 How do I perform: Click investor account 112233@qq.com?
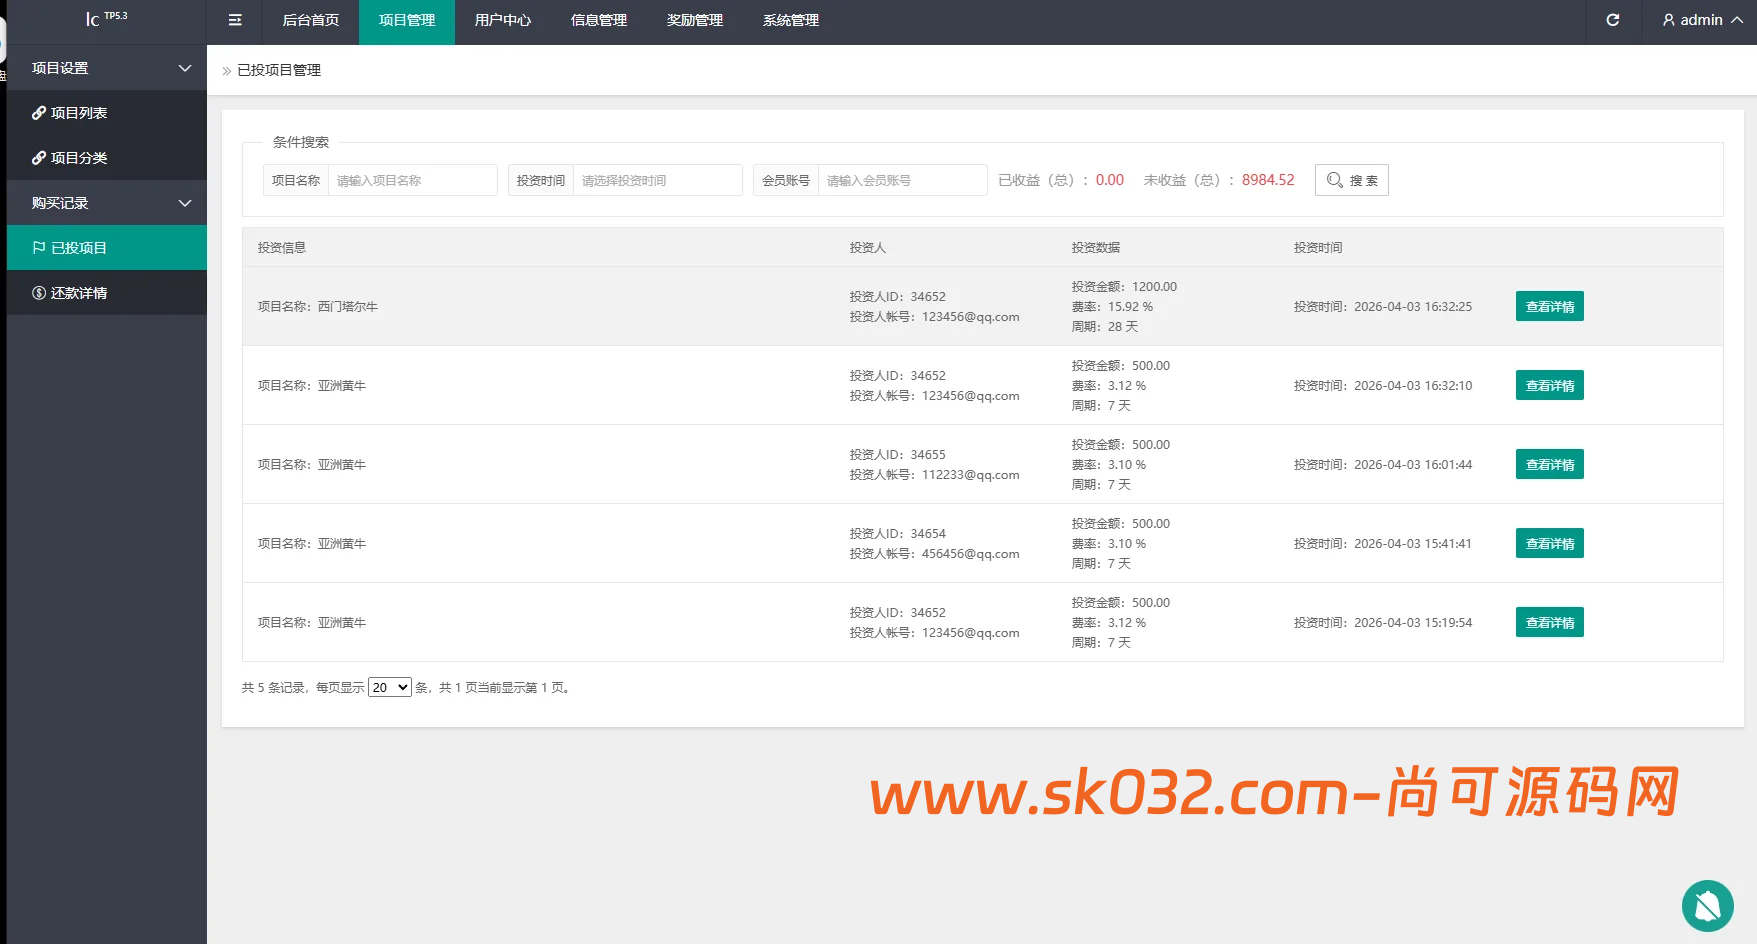971,475
